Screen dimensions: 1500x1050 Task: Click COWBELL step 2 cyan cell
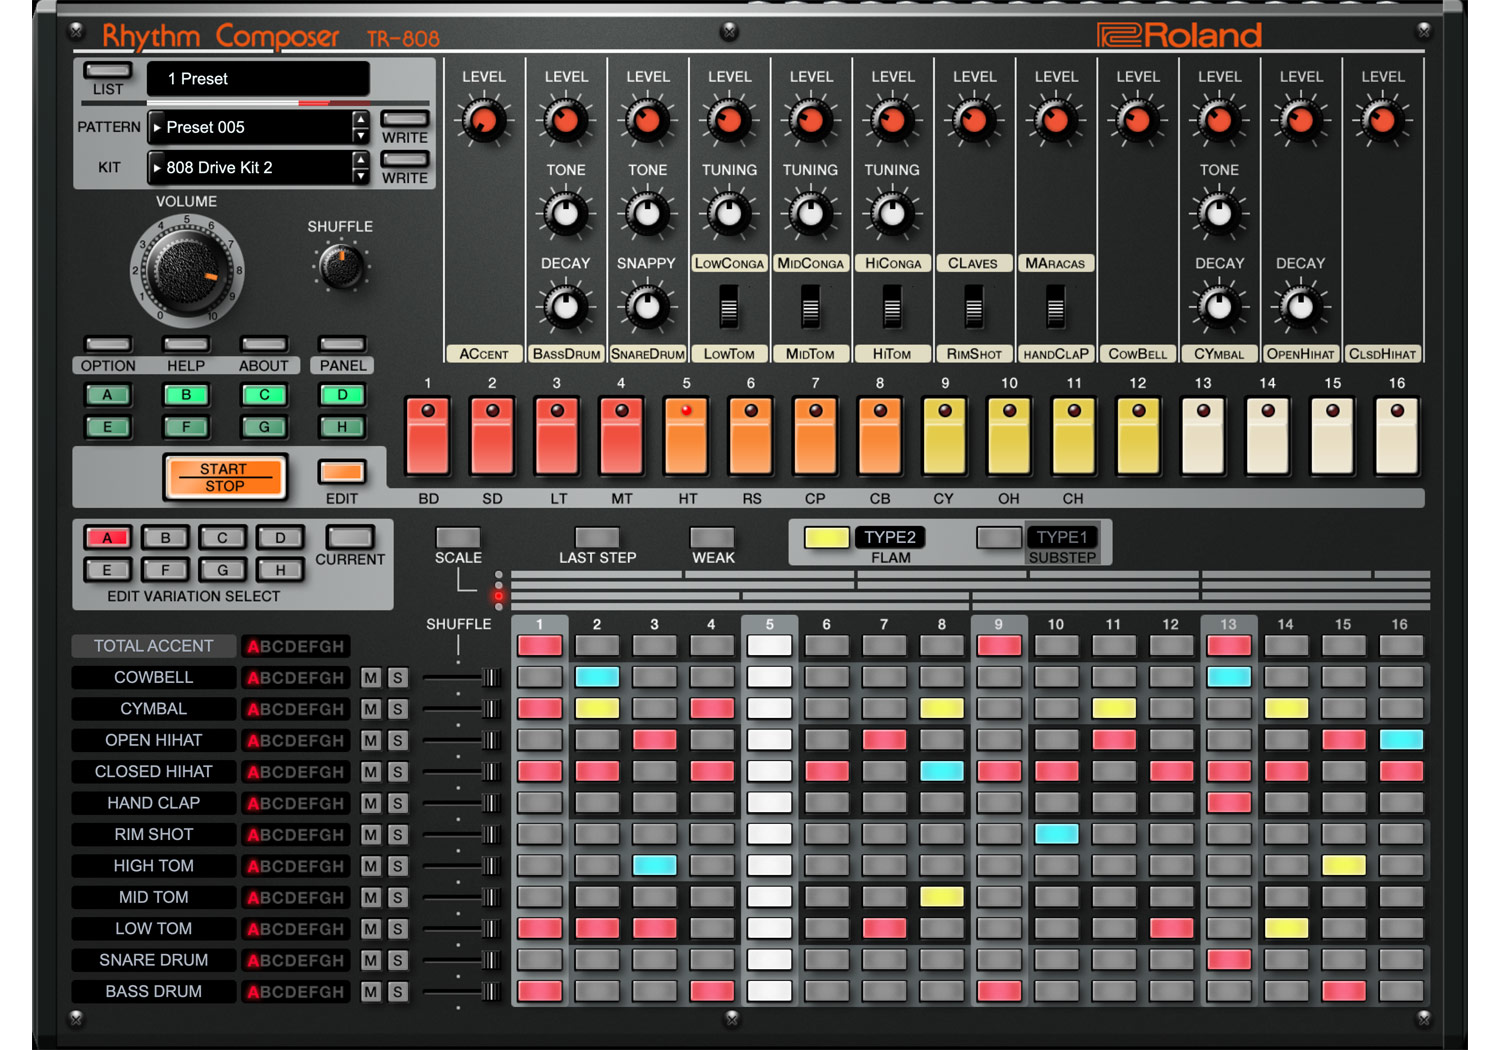597,677
